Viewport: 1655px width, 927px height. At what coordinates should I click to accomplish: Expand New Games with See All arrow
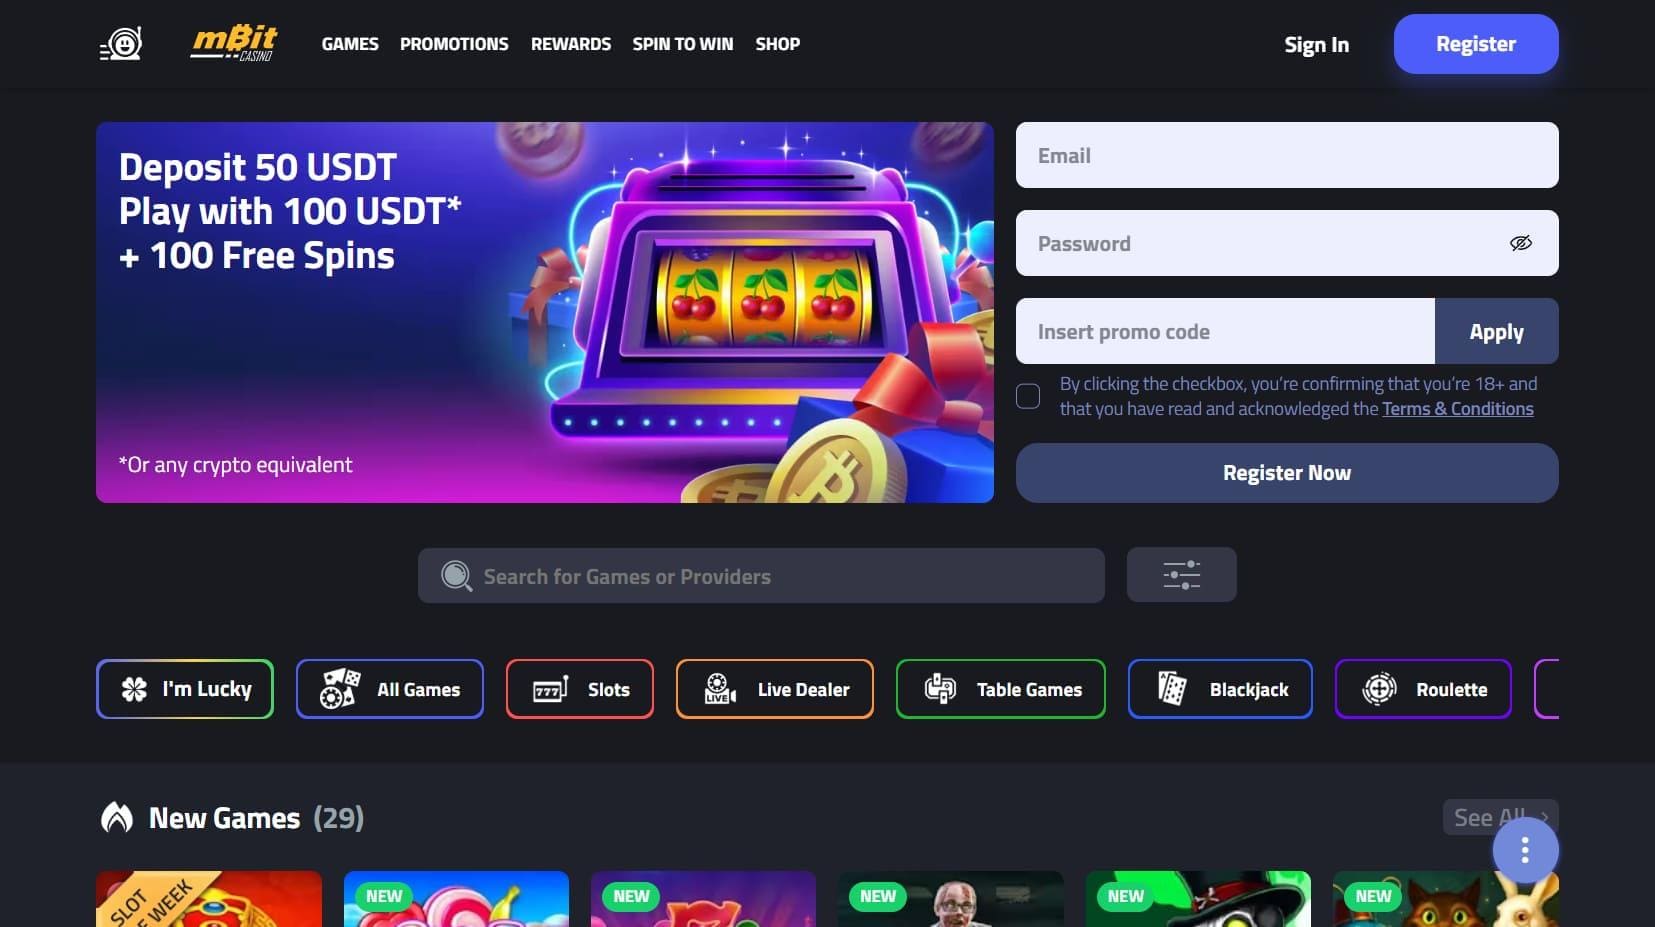1500,817
